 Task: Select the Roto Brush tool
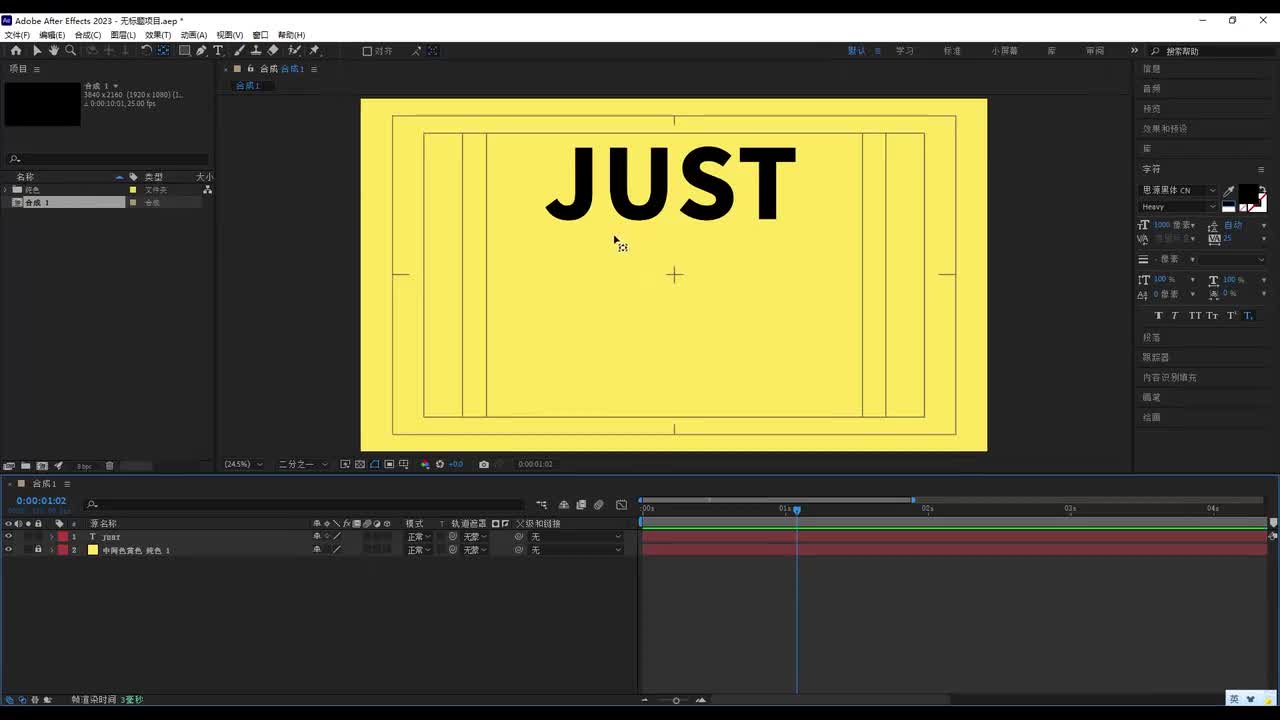click(294, 50)
